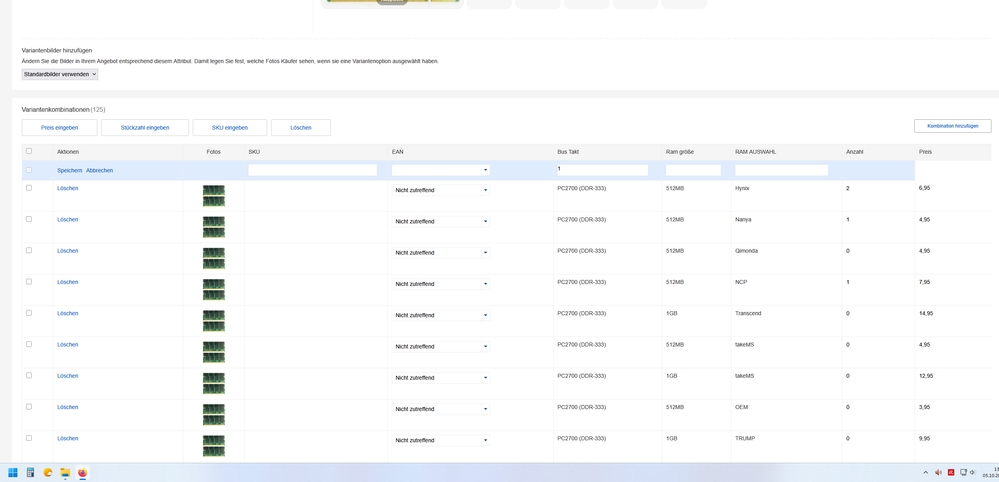
Task: Select the TRUMP row checkbox
Action: pyautogui.click(x=29, y=438)
